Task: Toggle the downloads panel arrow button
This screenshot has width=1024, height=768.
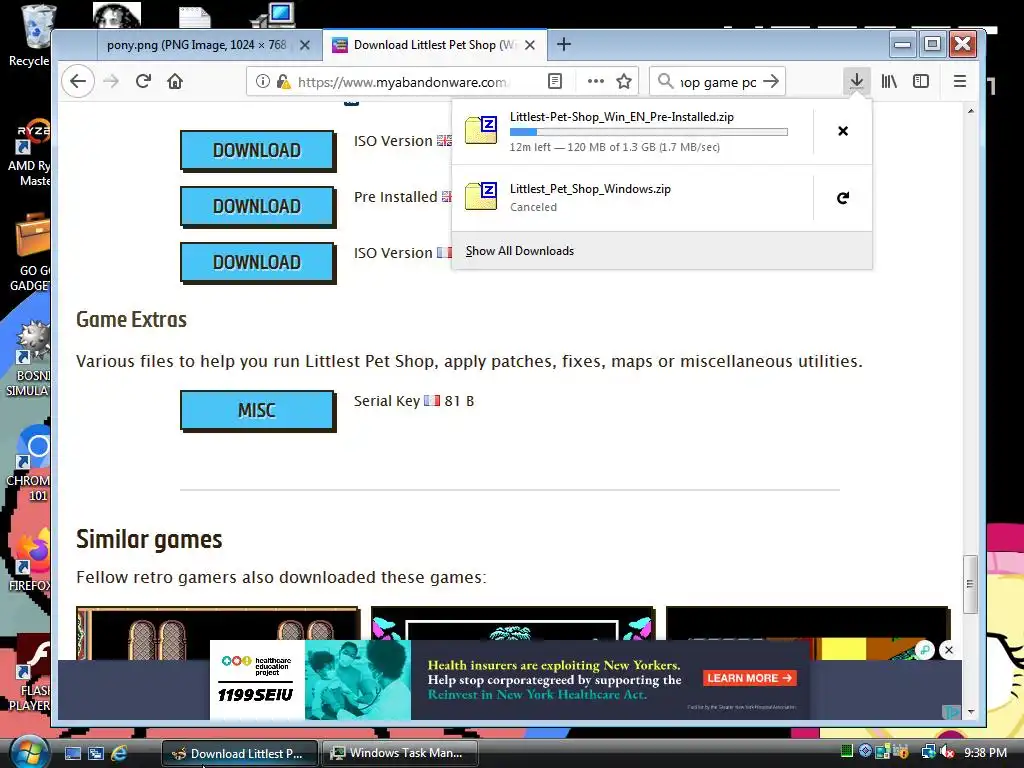Action: pyautogui.click(x=856, y=82)
